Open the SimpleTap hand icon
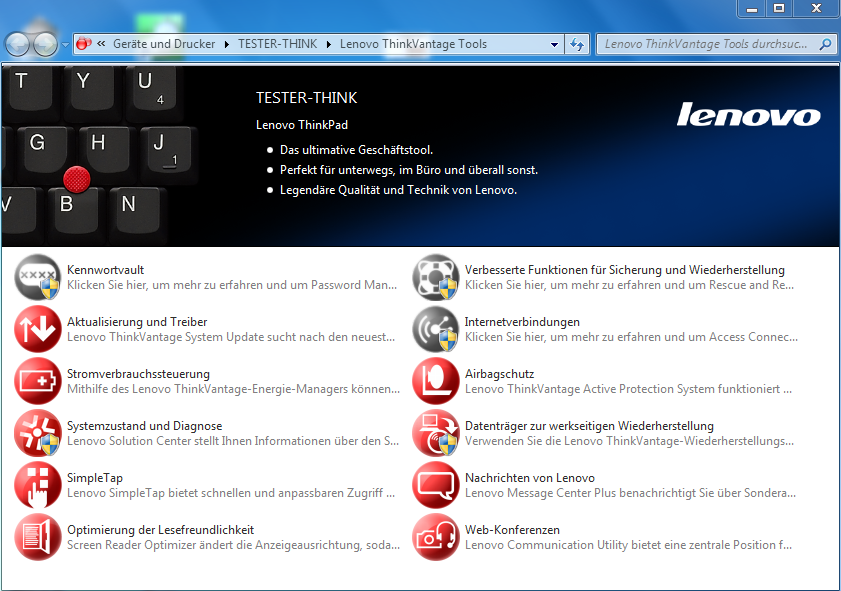Screen dimensions: 841x591 click(38, 485)
